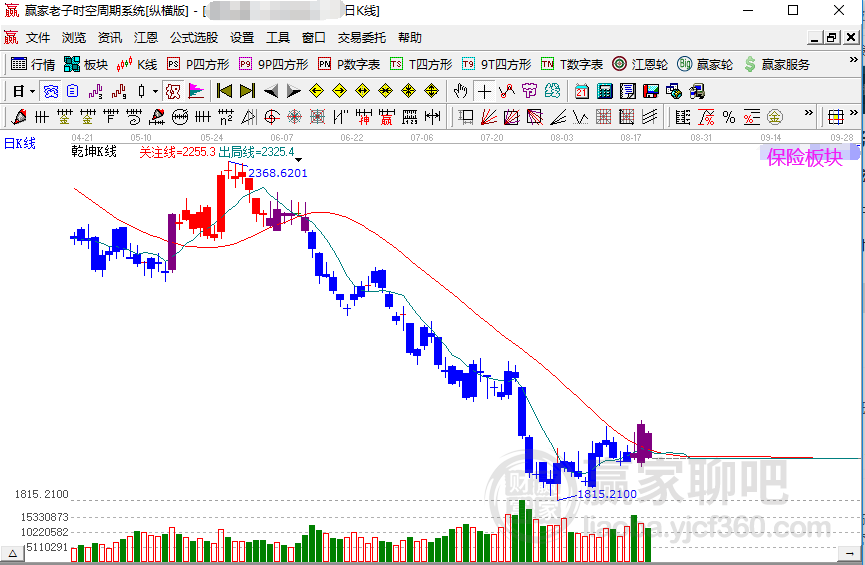Open the 赢家轮 tool in the toolbar
Screen dimensions: 865x565
click(x=705, y=65)
